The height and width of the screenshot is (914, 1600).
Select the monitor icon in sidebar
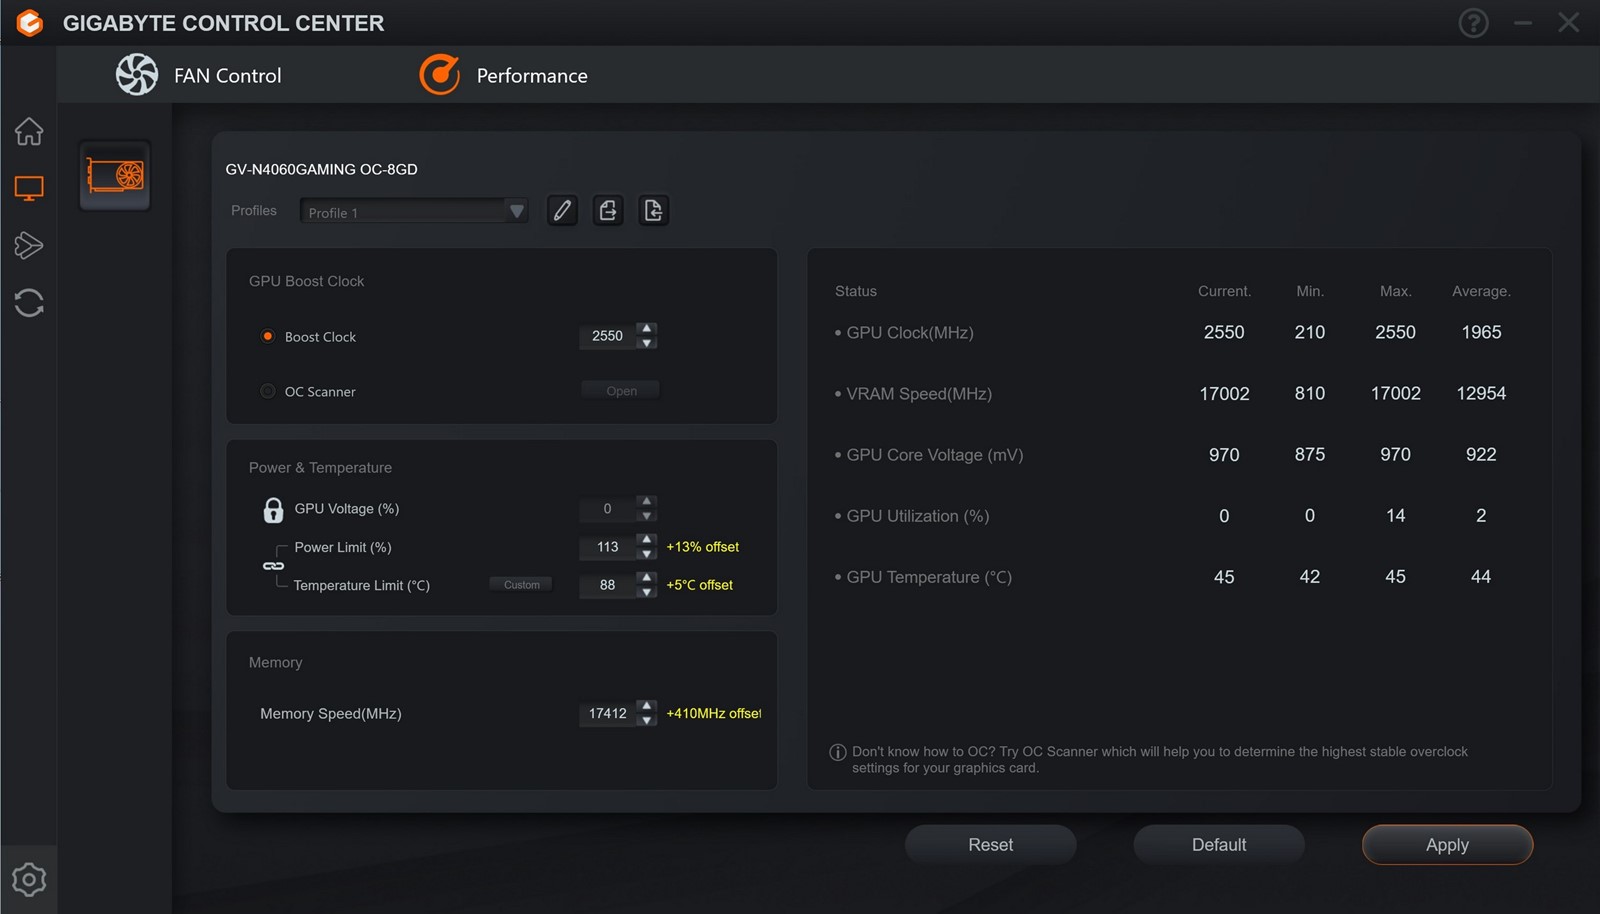tap(28, 188)
